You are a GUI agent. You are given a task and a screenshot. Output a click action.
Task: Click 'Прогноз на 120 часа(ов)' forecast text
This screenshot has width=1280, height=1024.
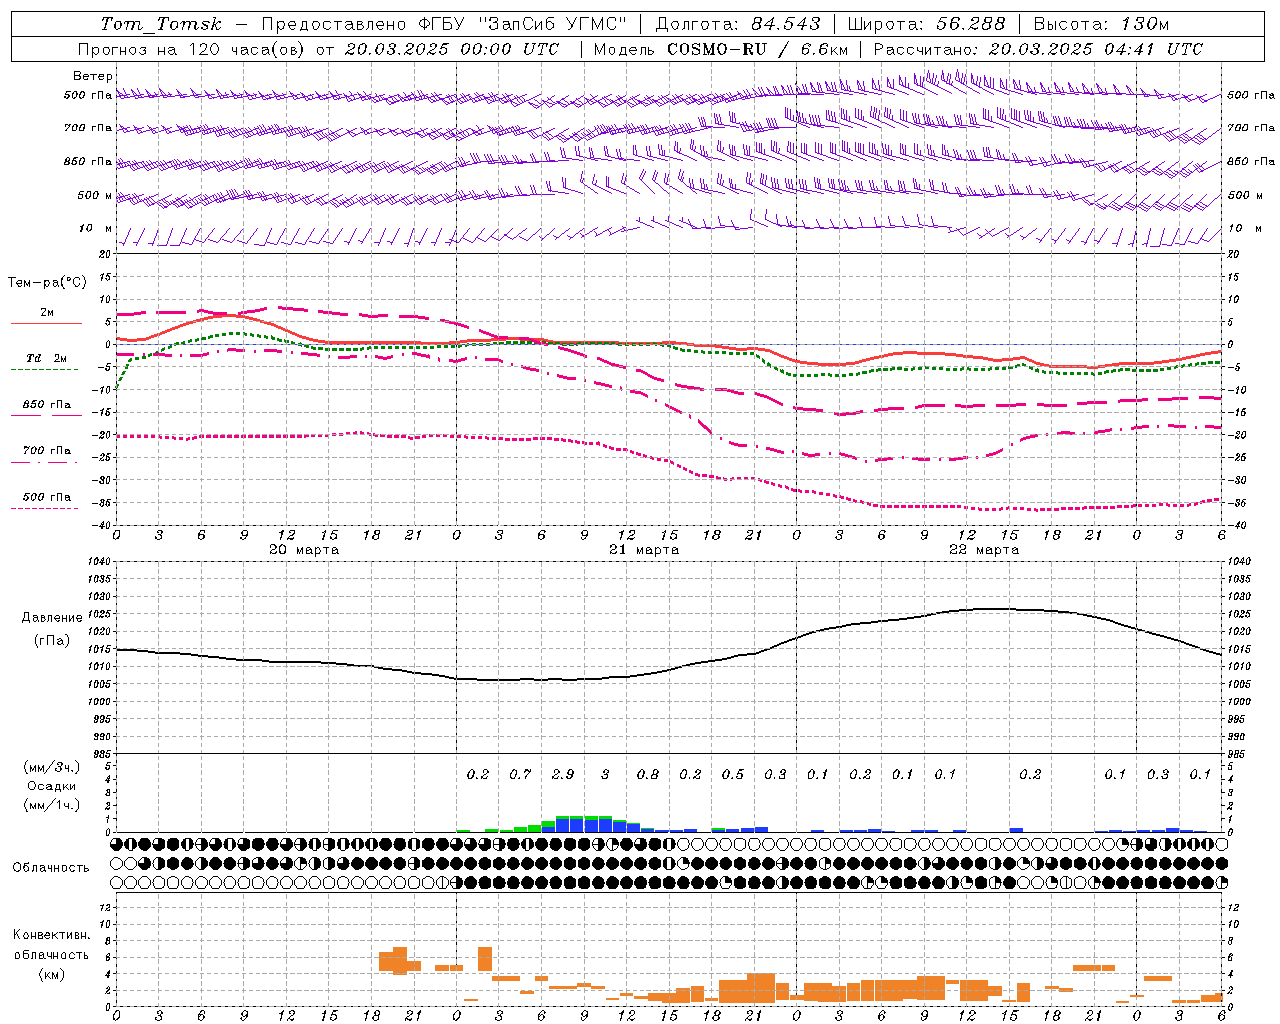point(193,49)
